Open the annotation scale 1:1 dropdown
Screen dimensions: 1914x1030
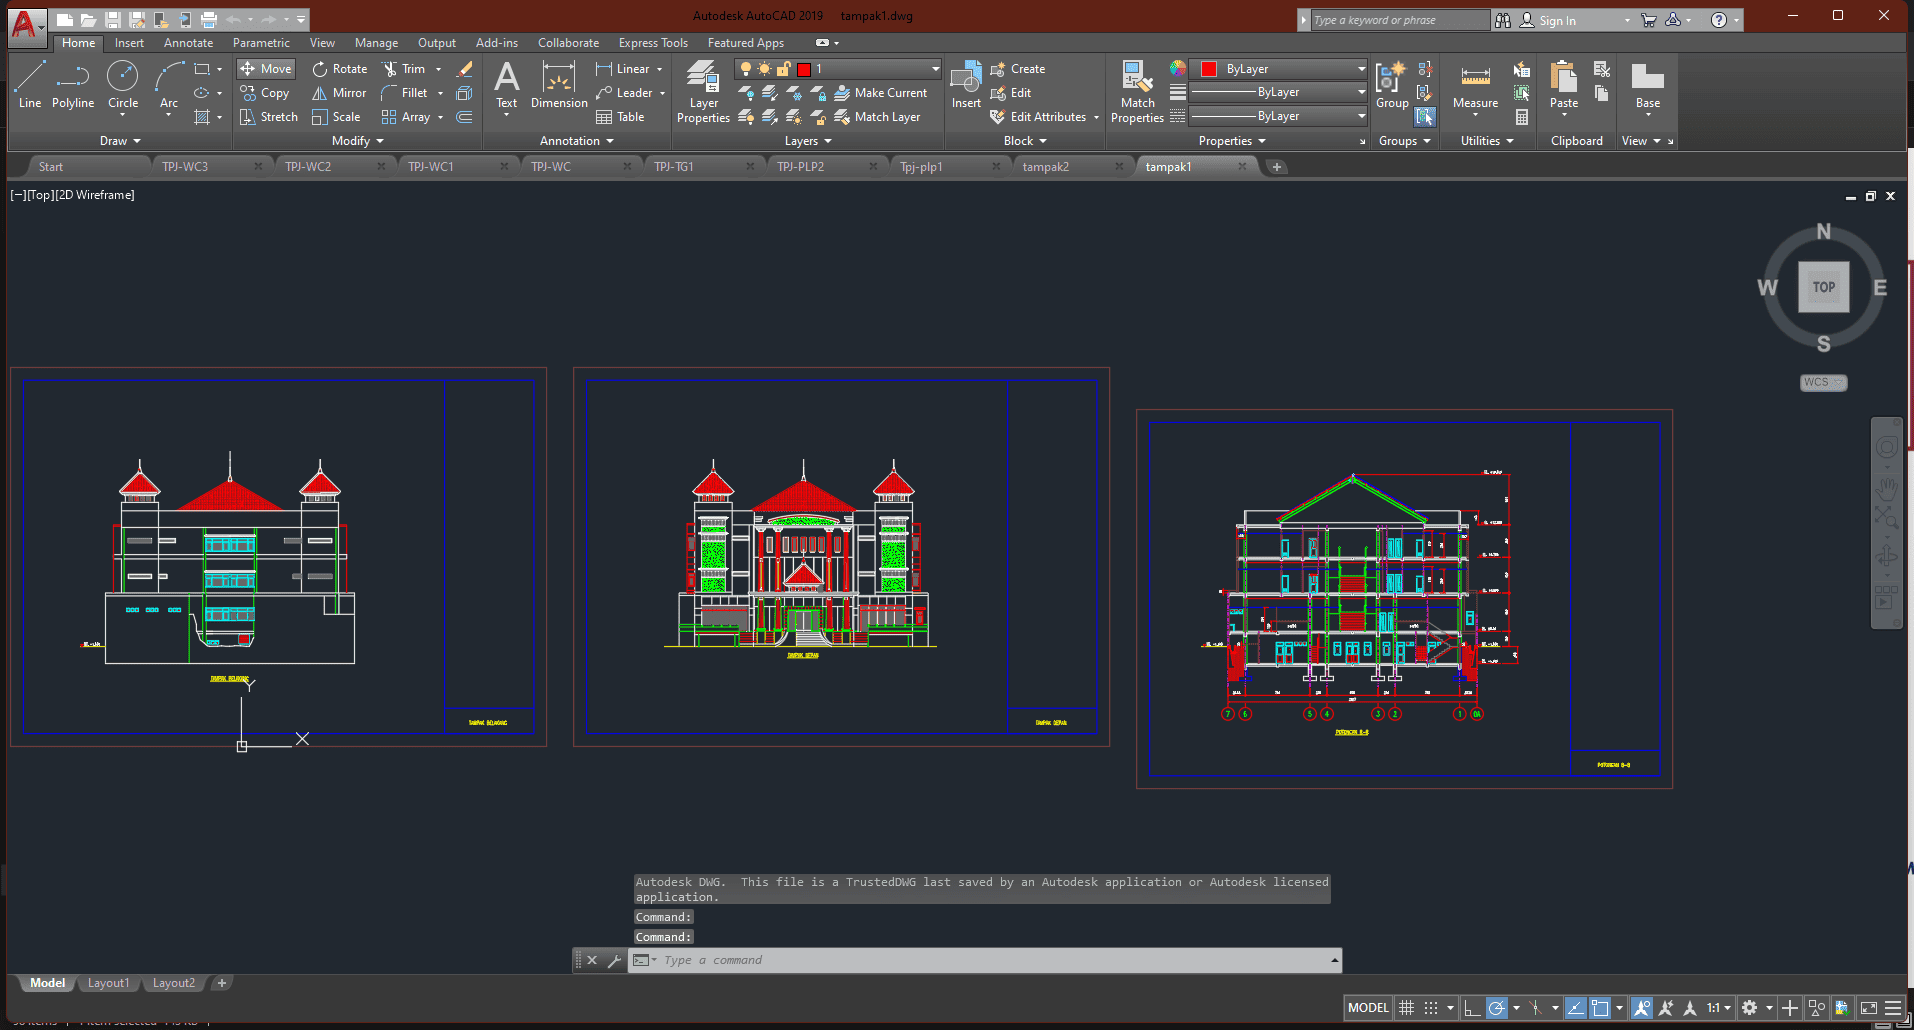coord(1719,1008)
